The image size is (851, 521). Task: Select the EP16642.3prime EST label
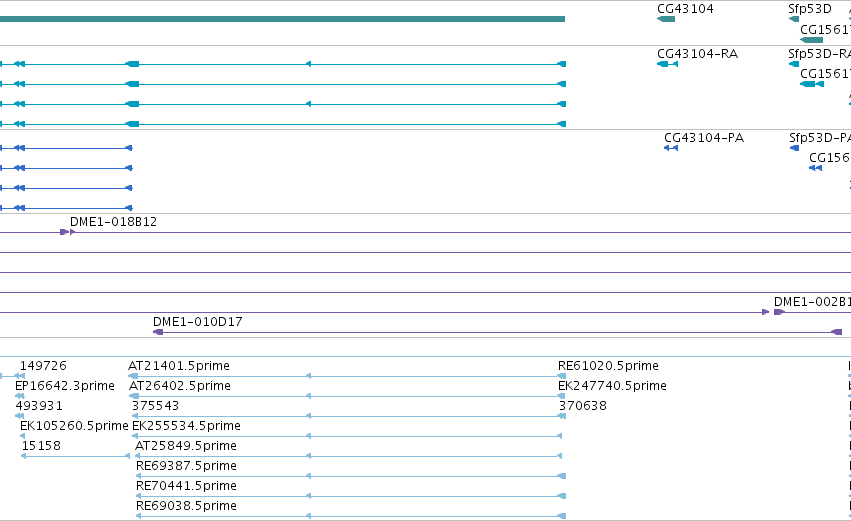65,386
